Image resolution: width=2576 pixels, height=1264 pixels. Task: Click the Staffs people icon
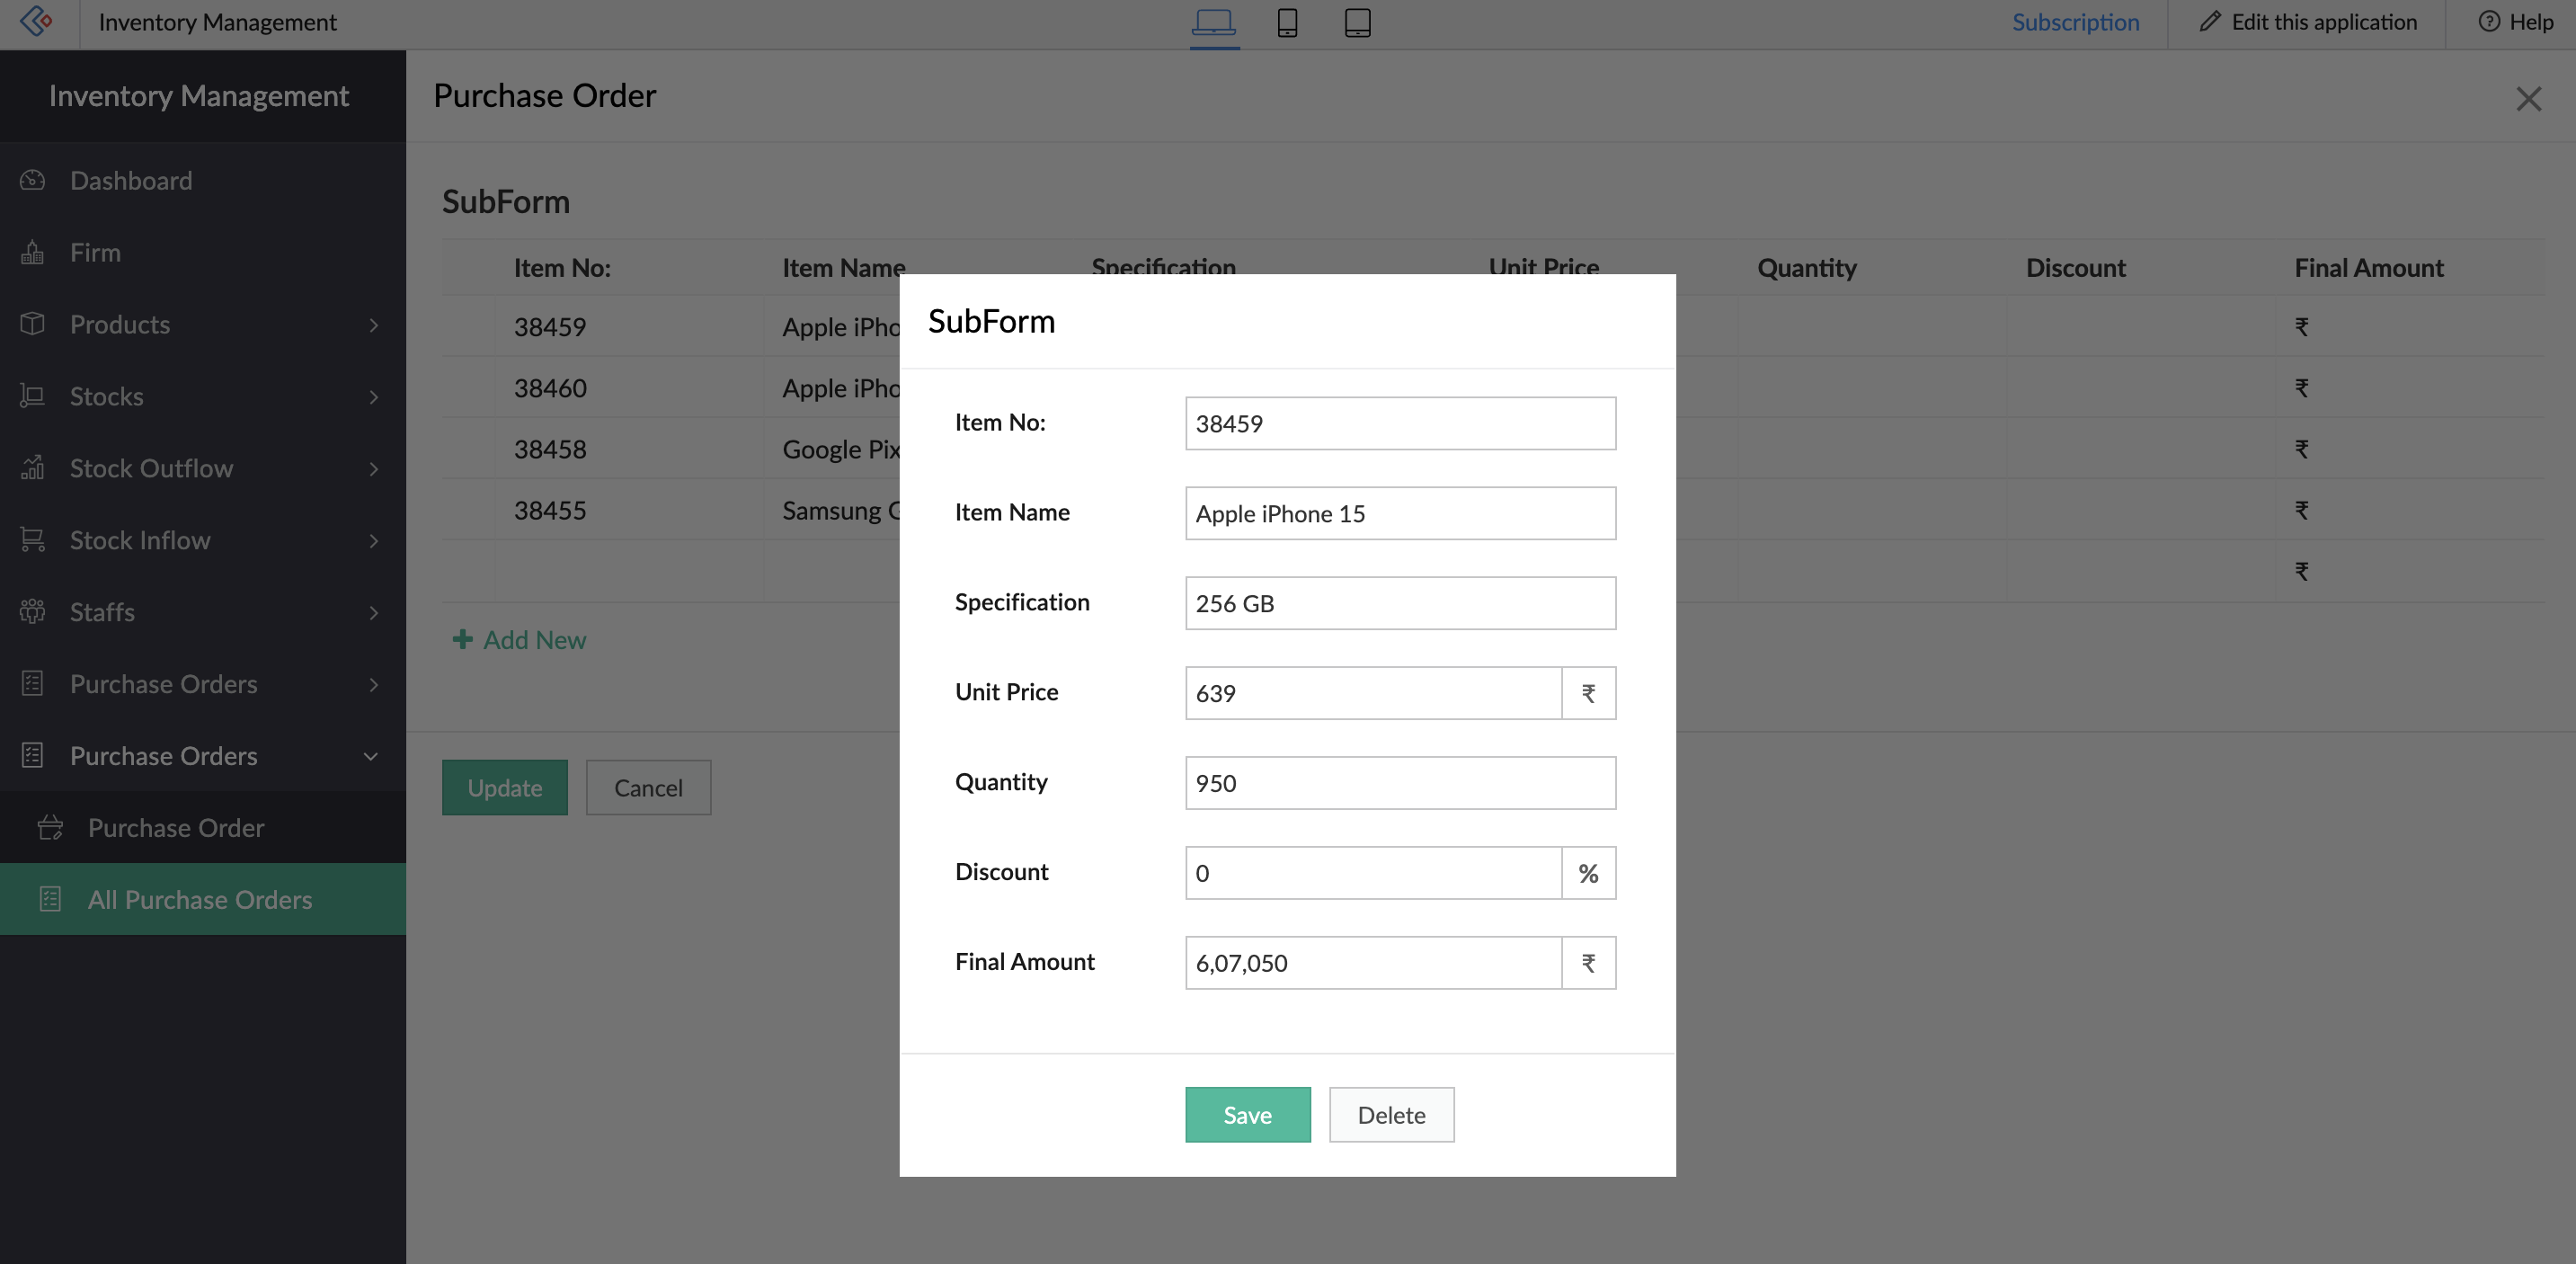point(33,612)
